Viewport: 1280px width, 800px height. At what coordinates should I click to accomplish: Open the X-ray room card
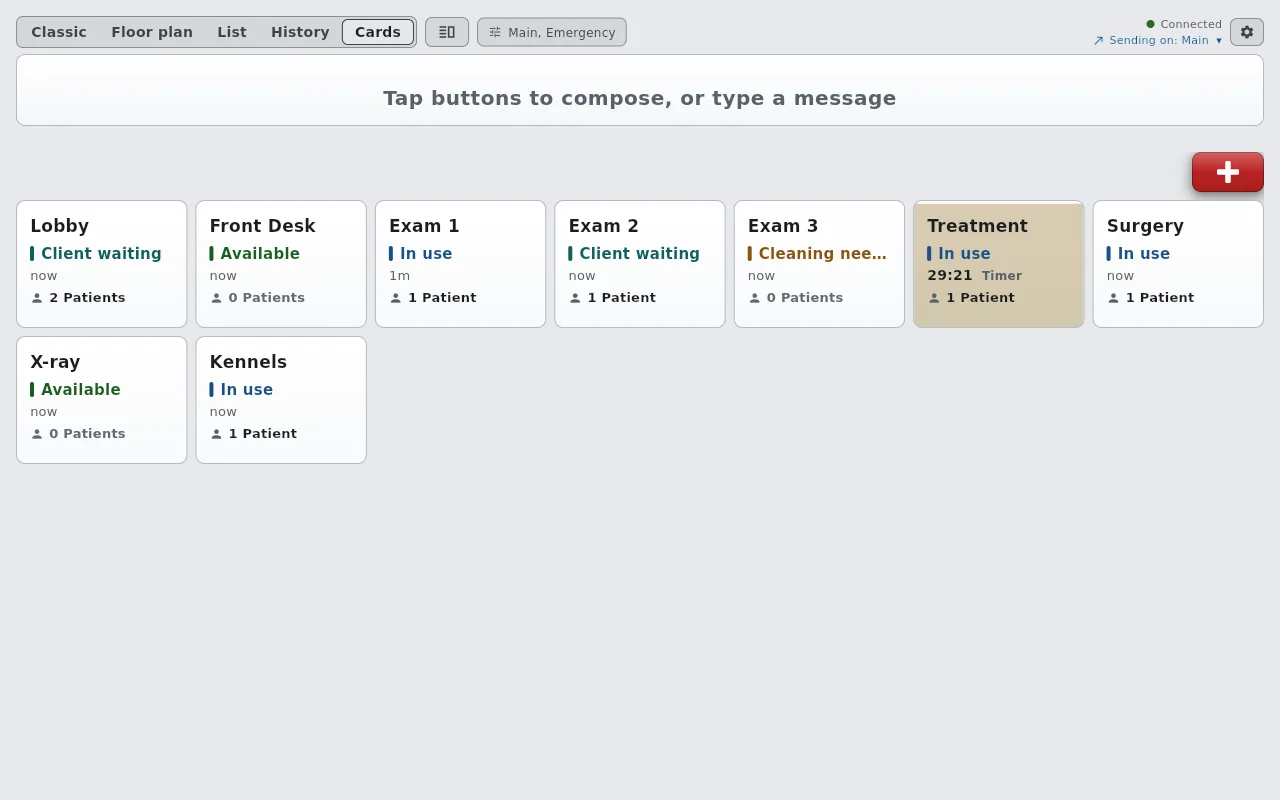(102, 400)
